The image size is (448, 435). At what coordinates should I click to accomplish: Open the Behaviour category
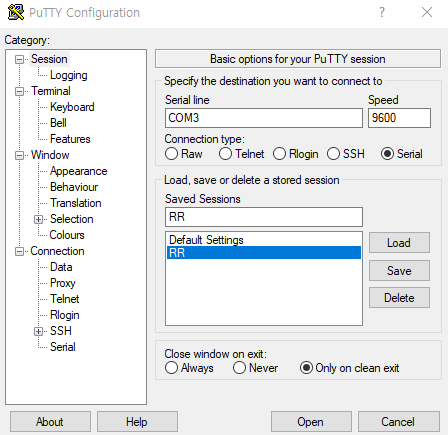[74, 187]
